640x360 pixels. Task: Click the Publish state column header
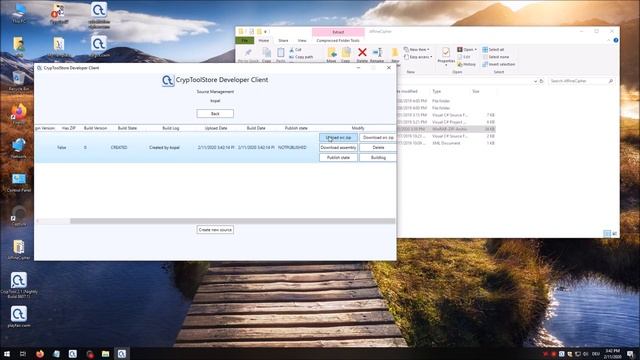click(x=296, y=128)
